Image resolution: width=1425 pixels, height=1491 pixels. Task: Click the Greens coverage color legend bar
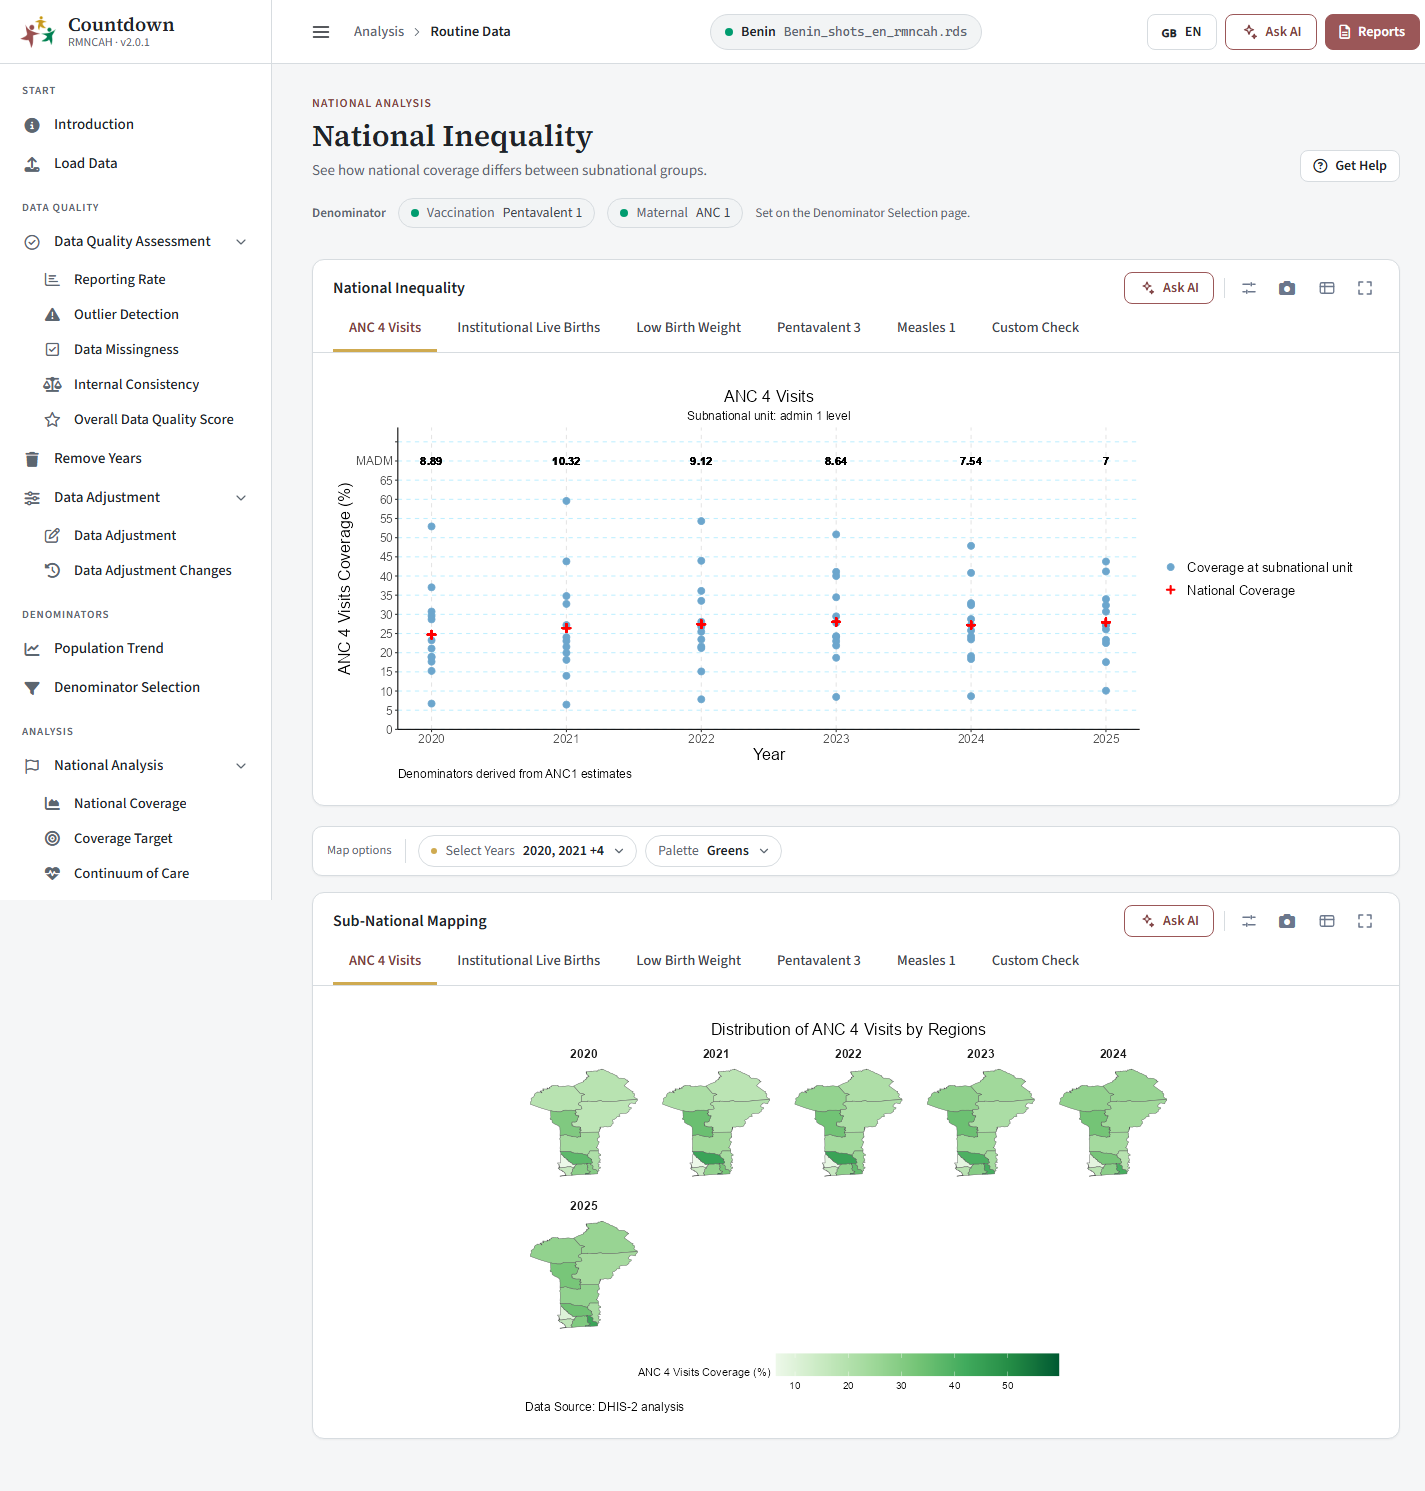[x=917, y=1365]
